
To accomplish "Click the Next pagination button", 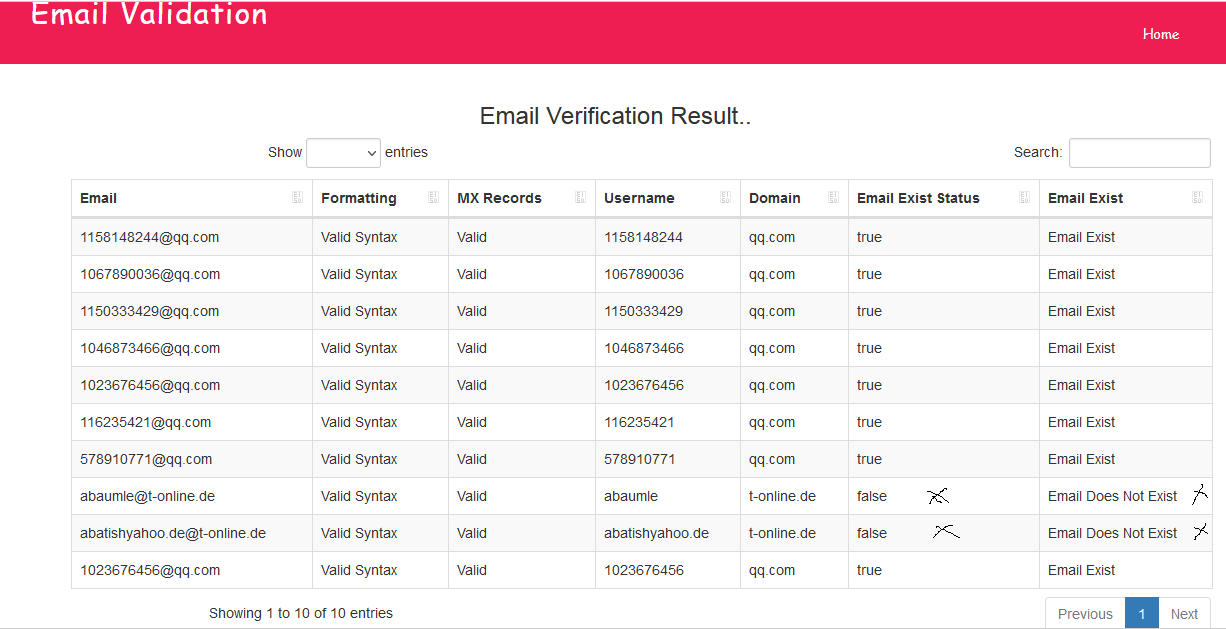I will 1184,614.
